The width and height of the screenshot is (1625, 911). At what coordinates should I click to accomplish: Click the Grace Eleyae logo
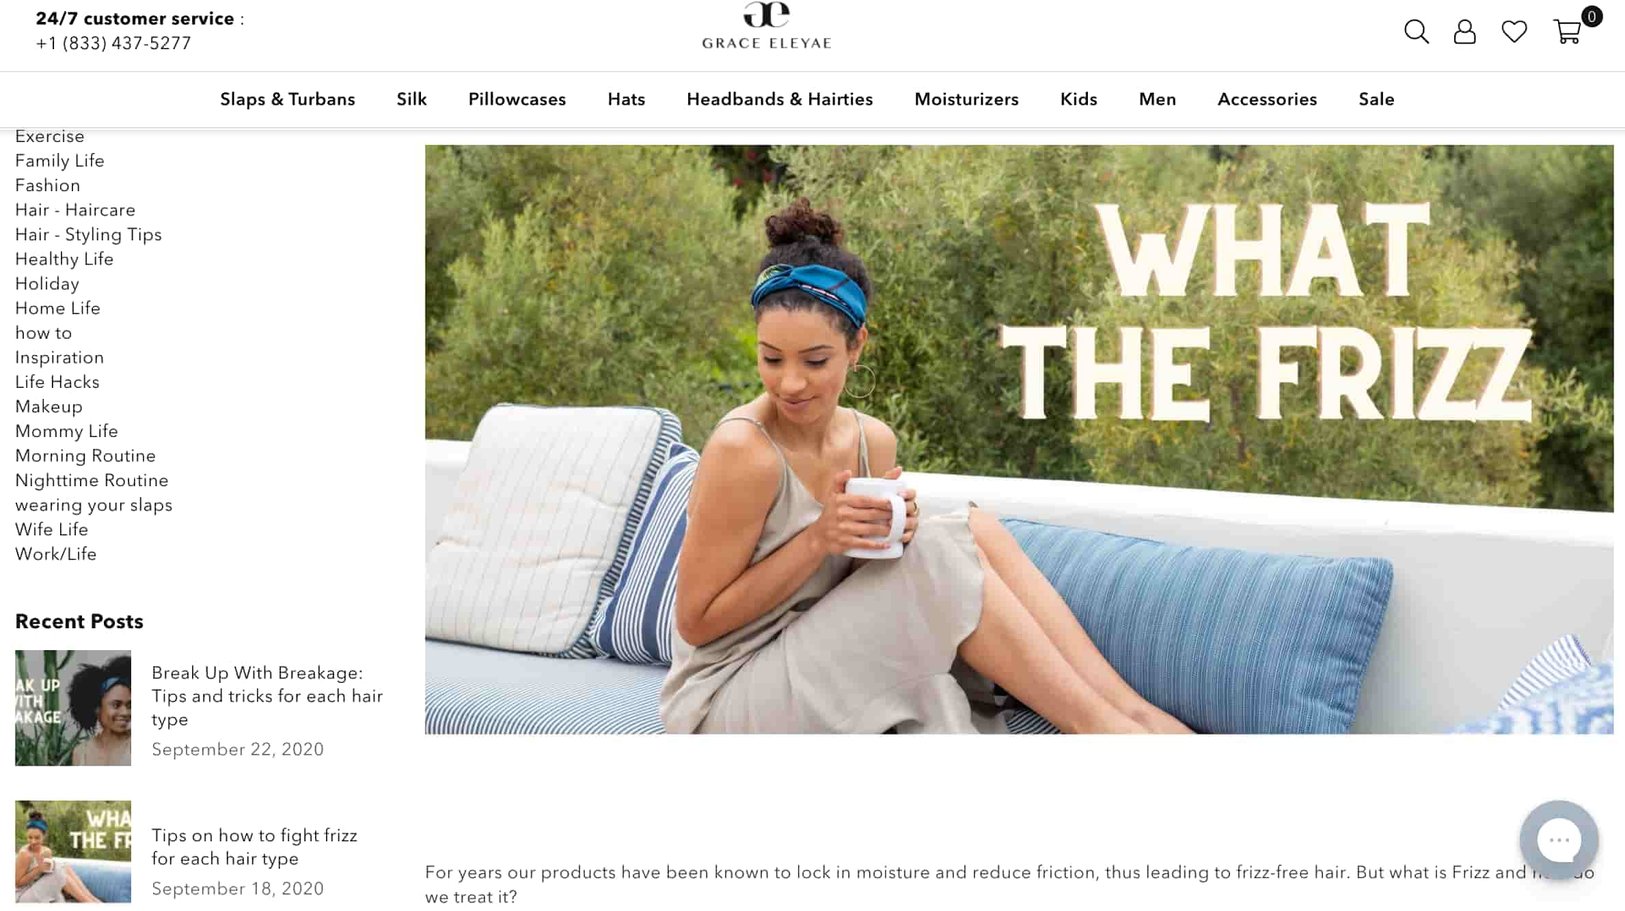click(x=766, y=25)
